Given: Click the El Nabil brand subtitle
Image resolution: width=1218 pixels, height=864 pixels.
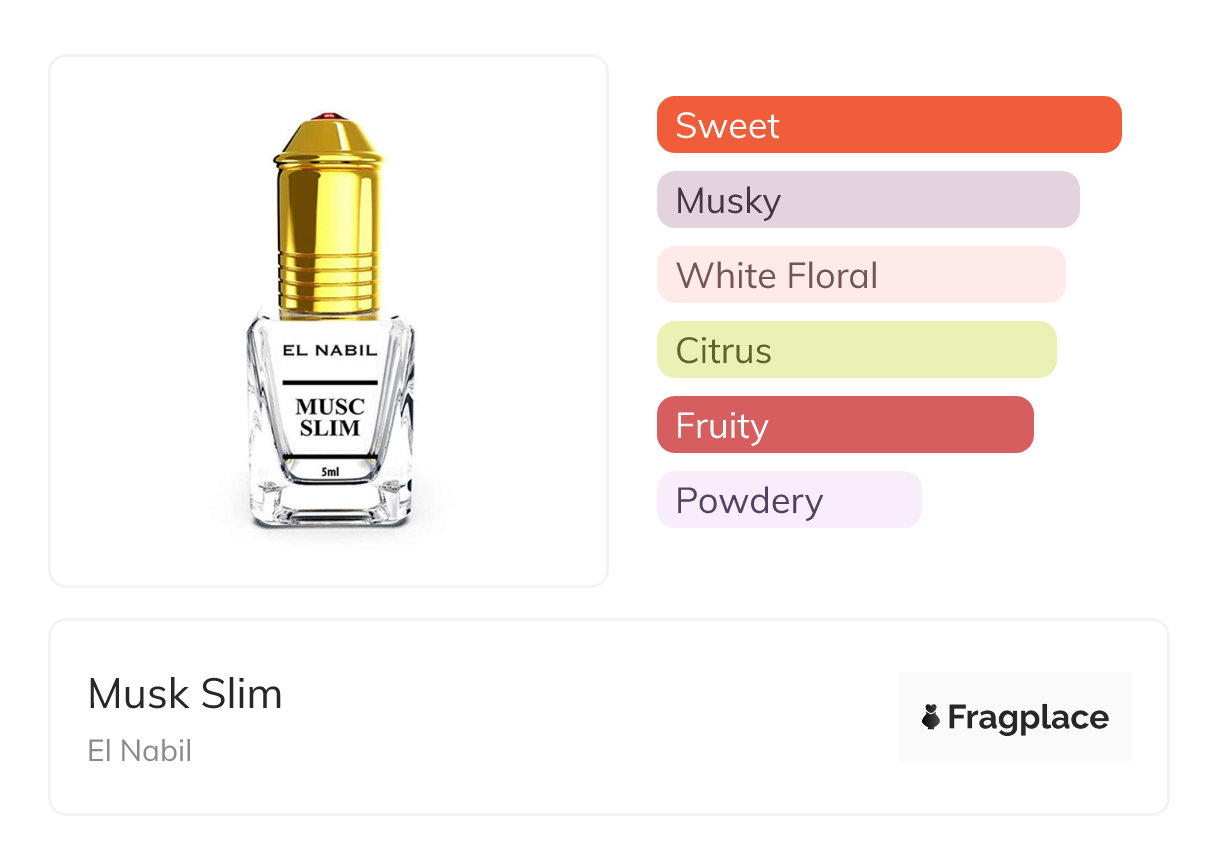Looking at the screenshot, I should click(x=140, y=751).
